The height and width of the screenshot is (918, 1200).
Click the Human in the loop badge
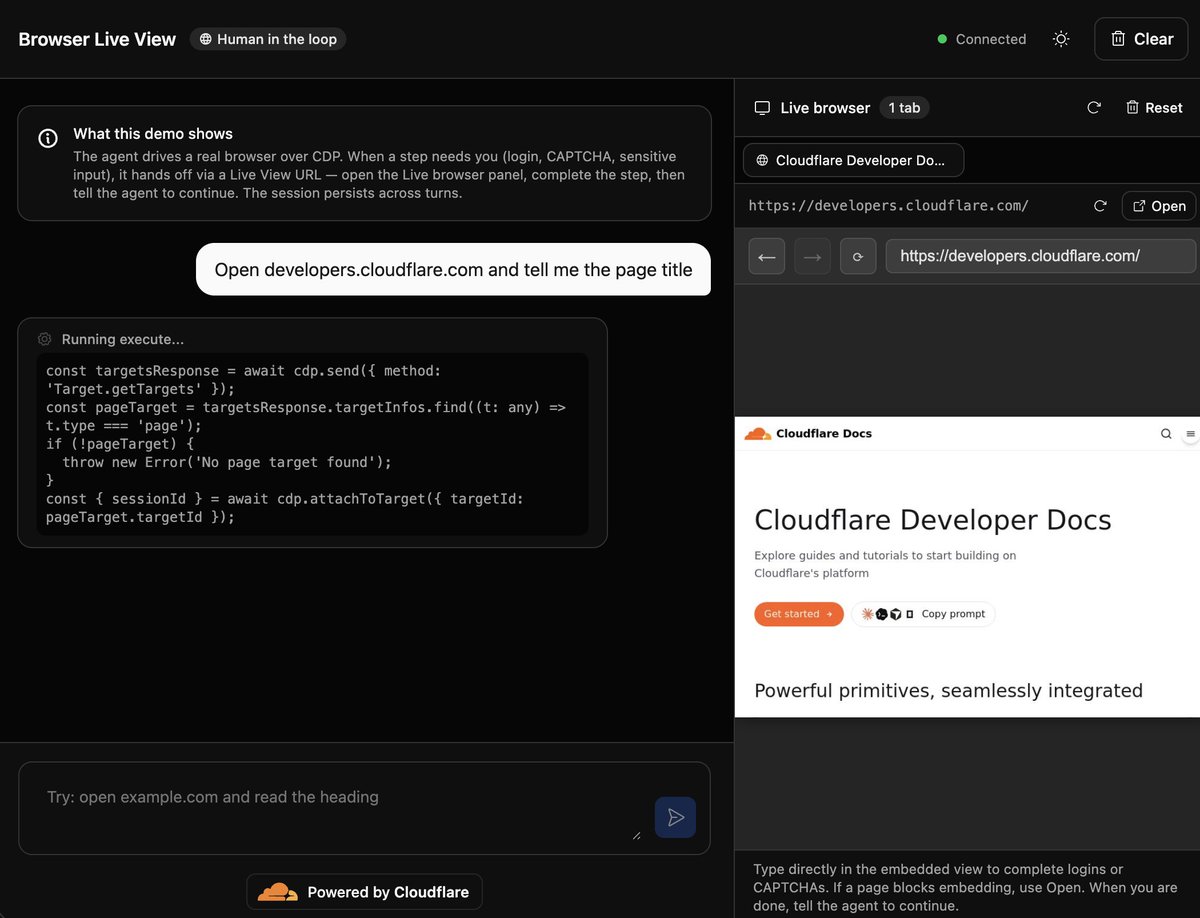[x=268, y=39]
